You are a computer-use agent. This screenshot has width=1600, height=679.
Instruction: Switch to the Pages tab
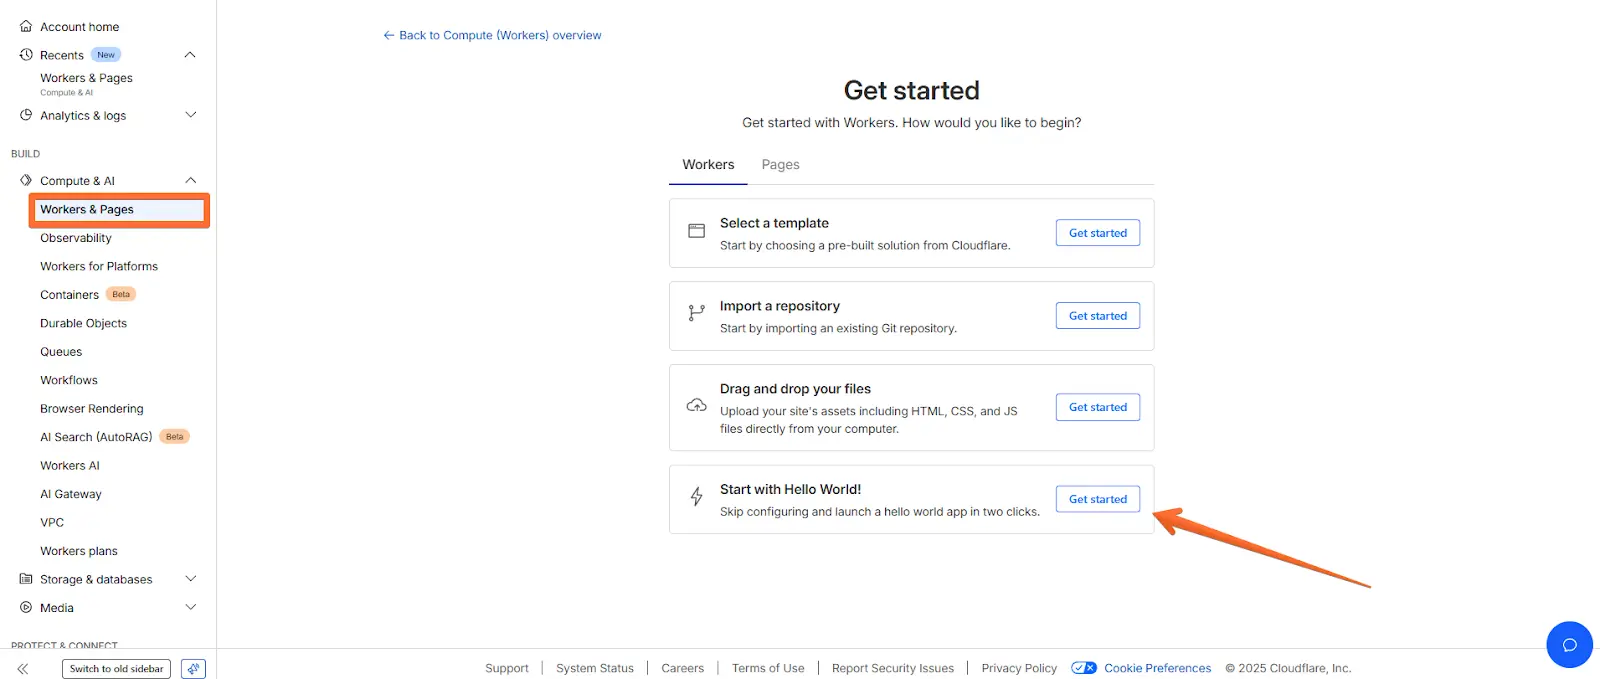pyautogui.click(x=780, y=164)
